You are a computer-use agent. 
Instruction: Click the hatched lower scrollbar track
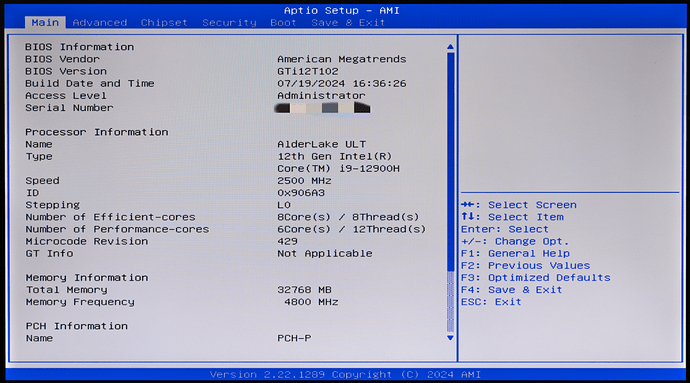point(450,302)
